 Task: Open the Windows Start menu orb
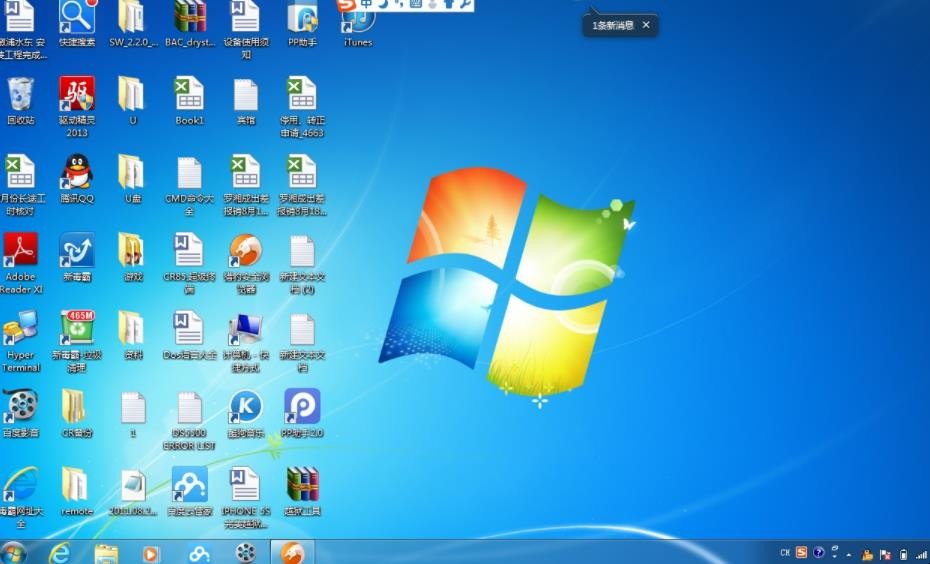tap(14, 553)
